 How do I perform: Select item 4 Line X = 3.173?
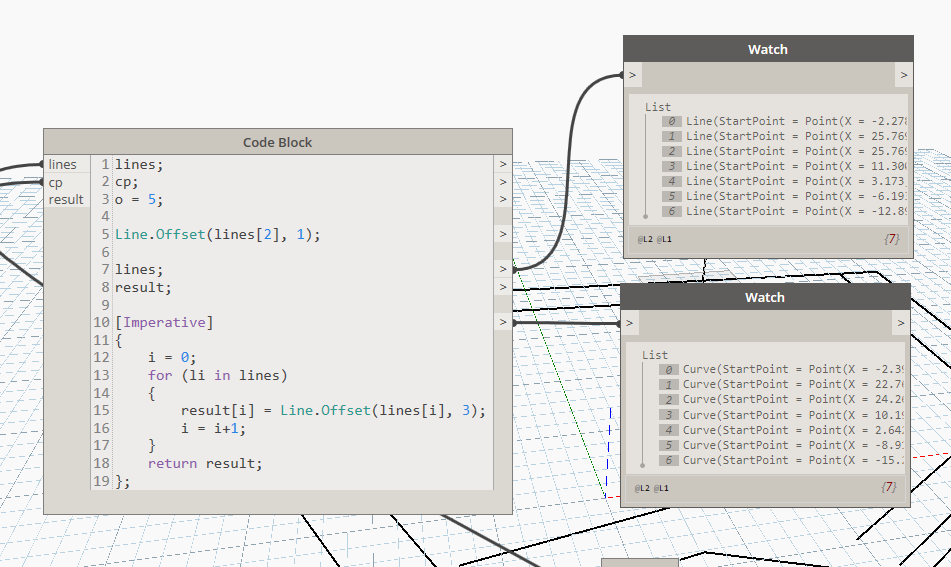click(x=784, y=181)
